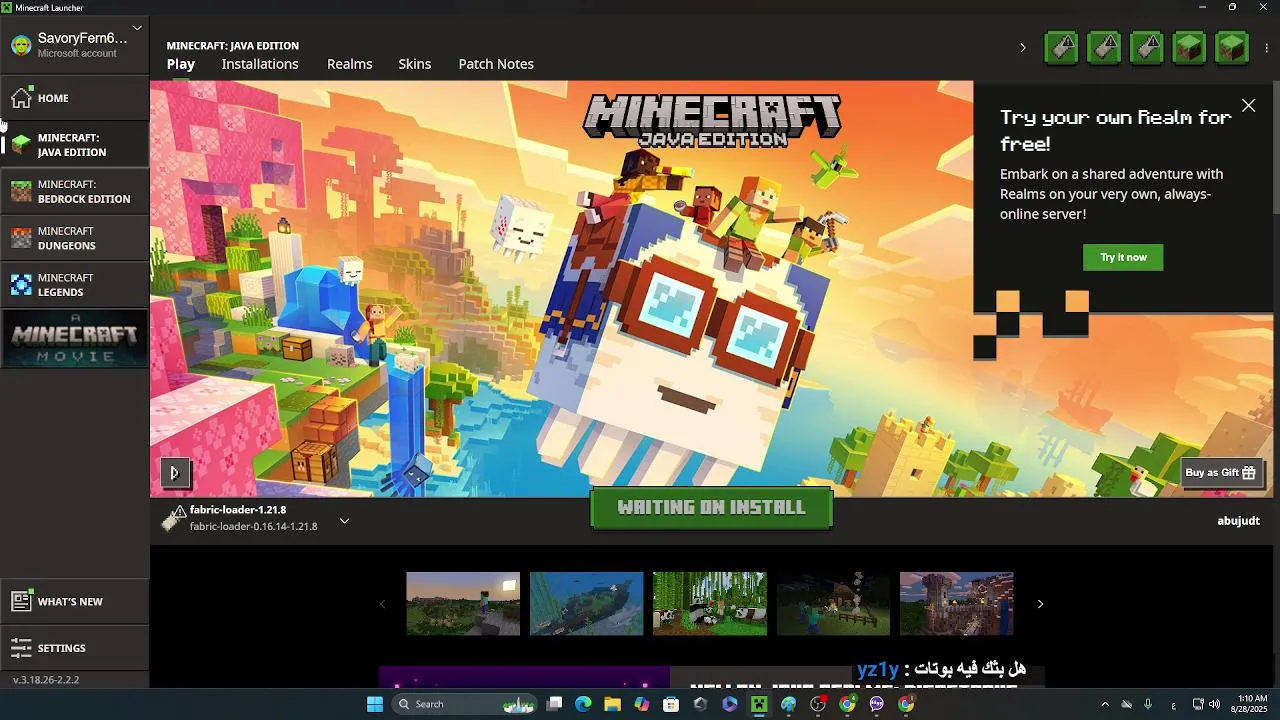Go to previous screenshots with left arrow

(x=382, y=604)
